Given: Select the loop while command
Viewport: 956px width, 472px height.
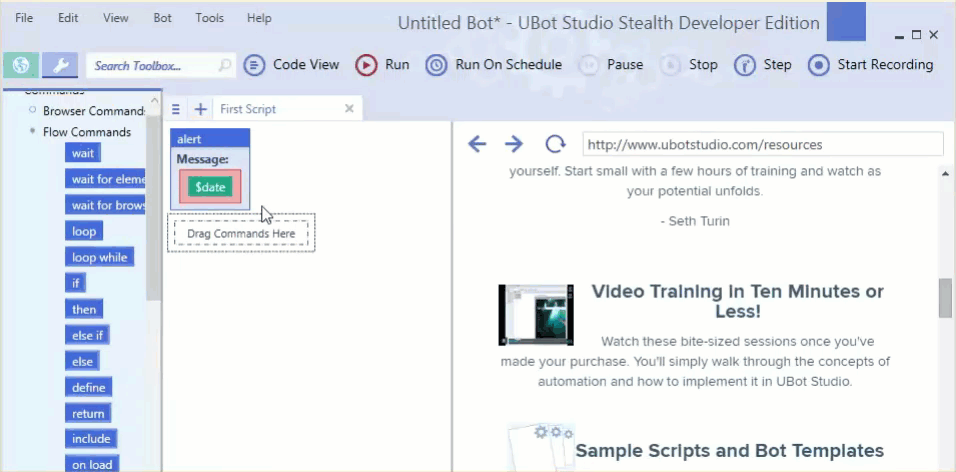Looking at the screenshot, I should pyautogui.click(x=99, y=257).
